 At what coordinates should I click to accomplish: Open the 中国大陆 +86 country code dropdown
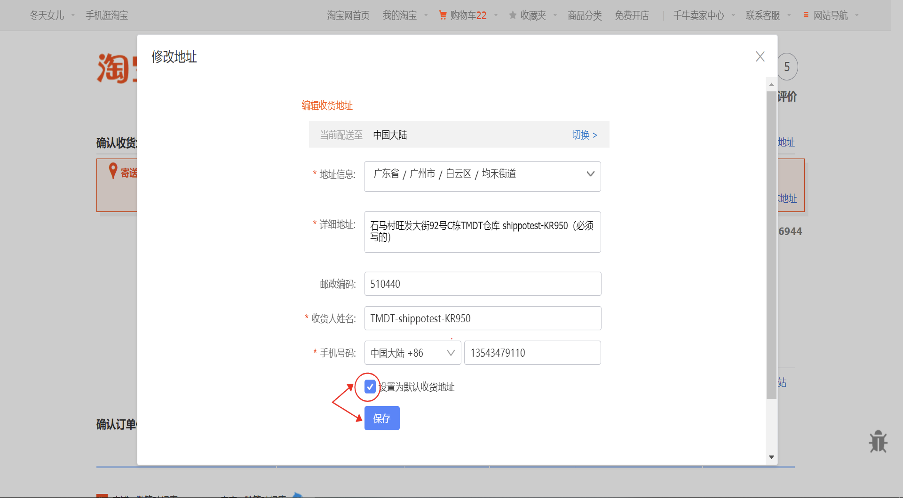412,353
